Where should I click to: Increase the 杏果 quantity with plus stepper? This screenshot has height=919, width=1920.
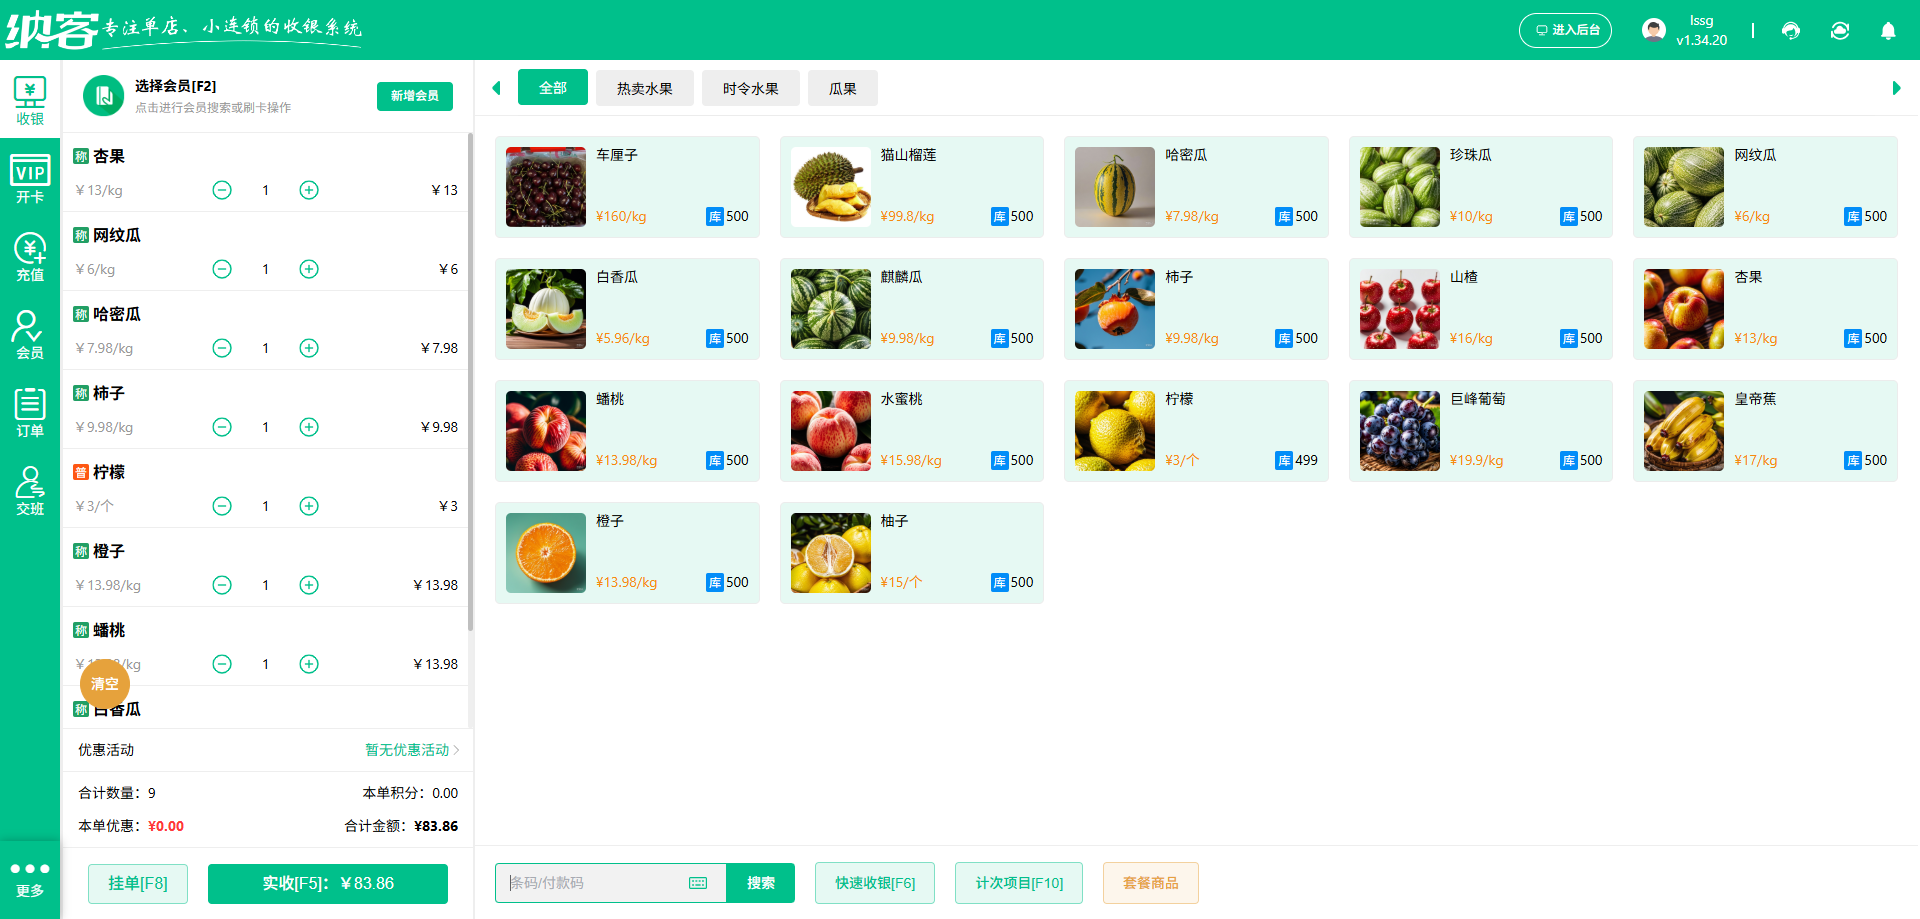tap(309, 189)
